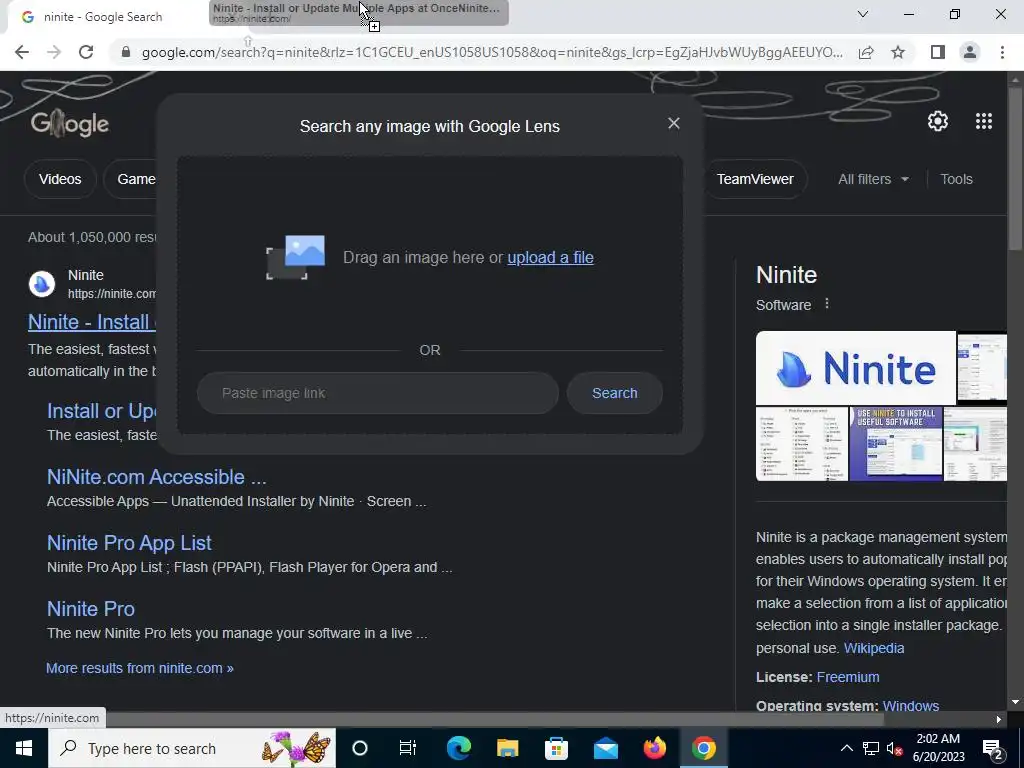
Task: Open the knowledge panel three-dot options
Action: [x=827, y=304]
